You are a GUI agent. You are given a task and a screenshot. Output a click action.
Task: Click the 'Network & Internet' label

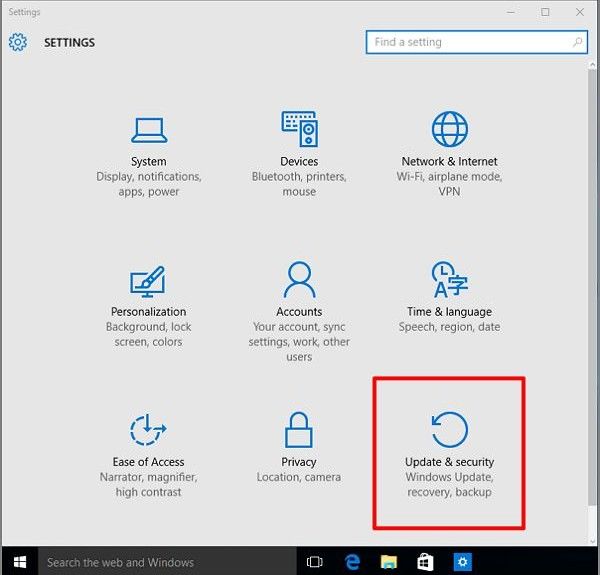tap(449, 161)
